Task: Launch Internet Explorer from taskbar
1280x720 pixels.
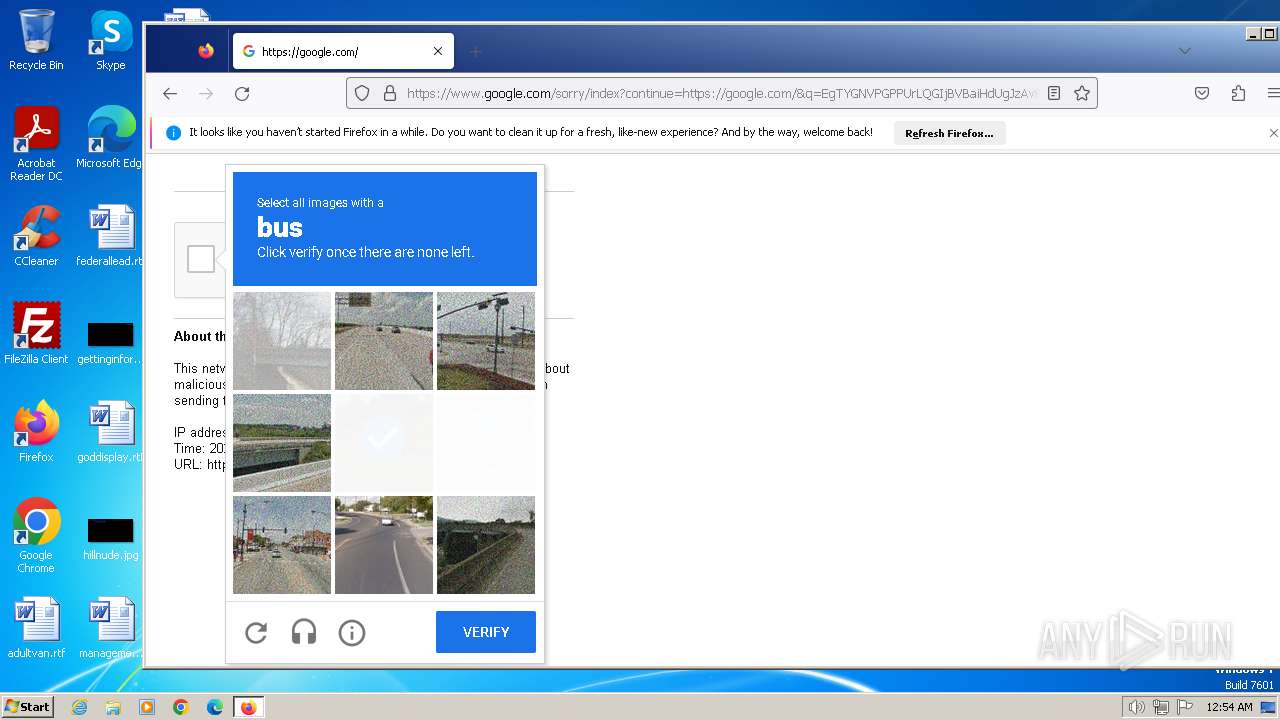Action: [79, 707]
